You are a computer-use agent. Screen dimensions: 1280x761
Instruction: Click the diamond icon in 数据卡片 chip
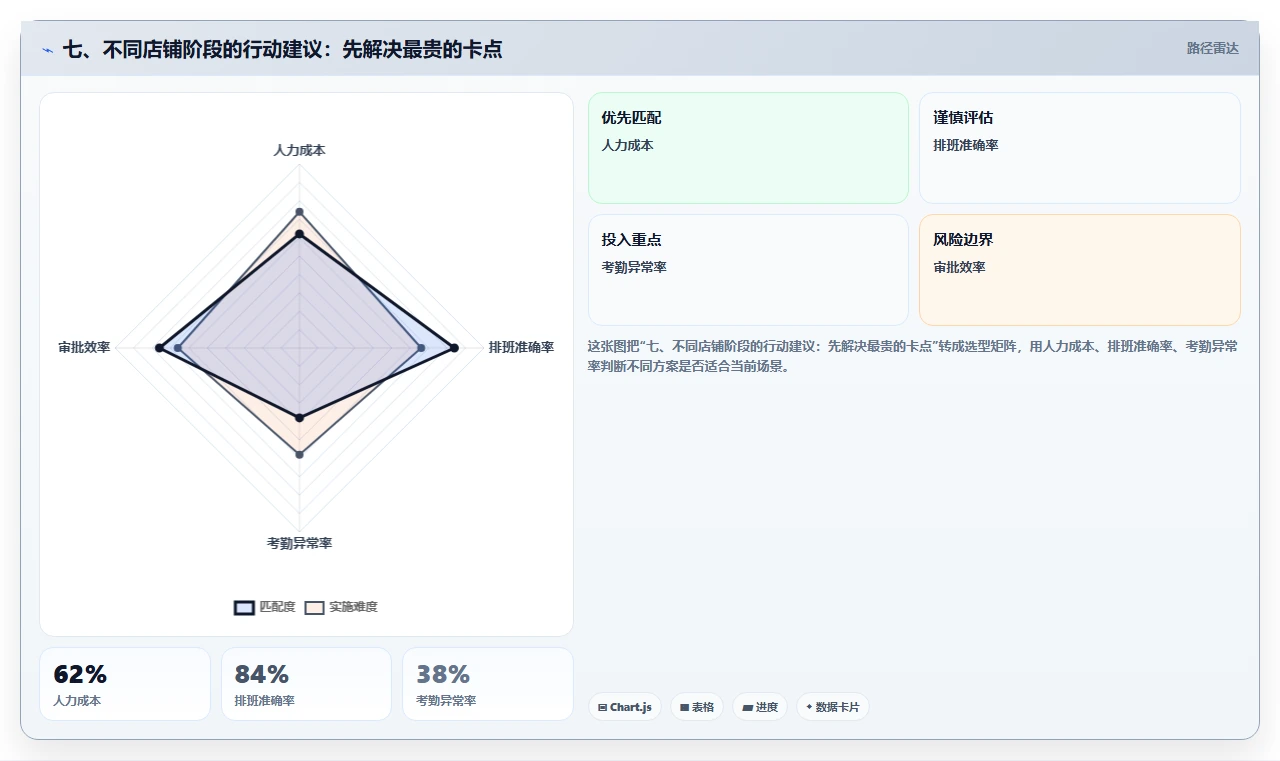[x=809, y=707]
